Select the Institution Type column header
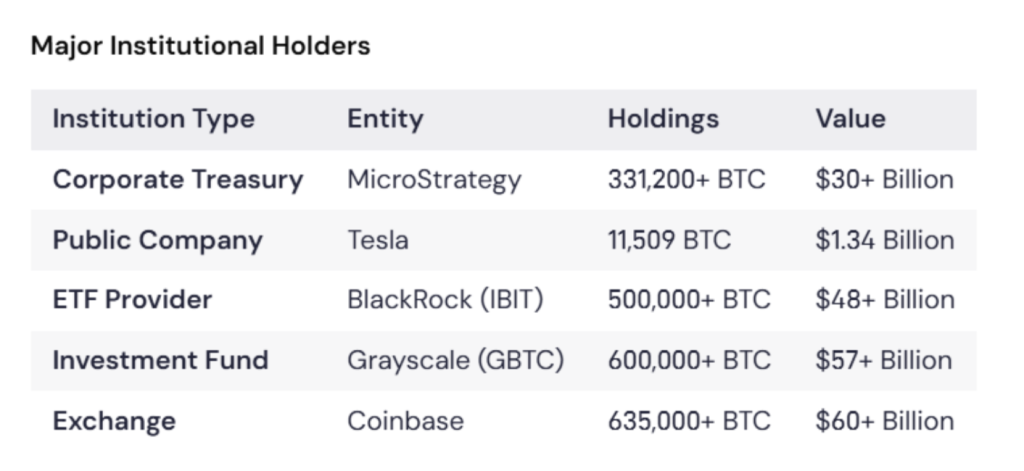 tap(153, 119)
